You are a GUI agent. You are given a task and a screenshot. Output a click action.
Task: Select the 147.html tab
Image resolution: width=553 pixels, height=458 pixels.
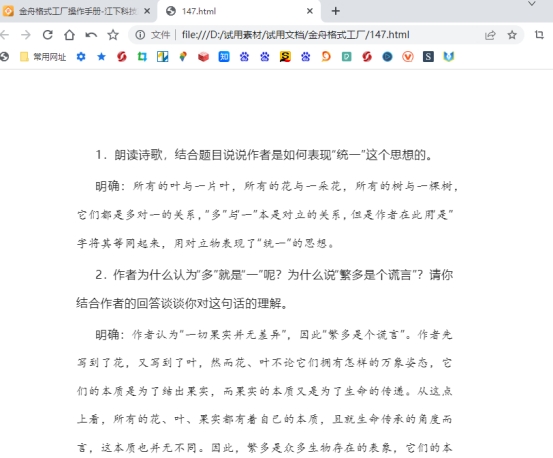[240, 11]
